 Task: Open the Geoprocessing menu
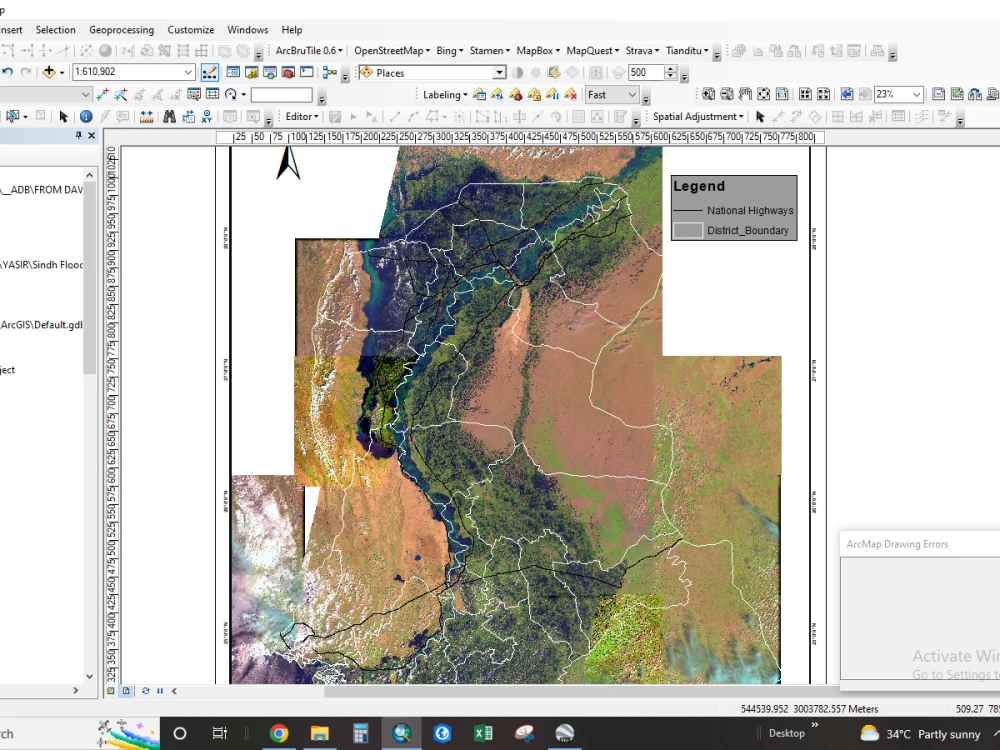tap(122, 29)
